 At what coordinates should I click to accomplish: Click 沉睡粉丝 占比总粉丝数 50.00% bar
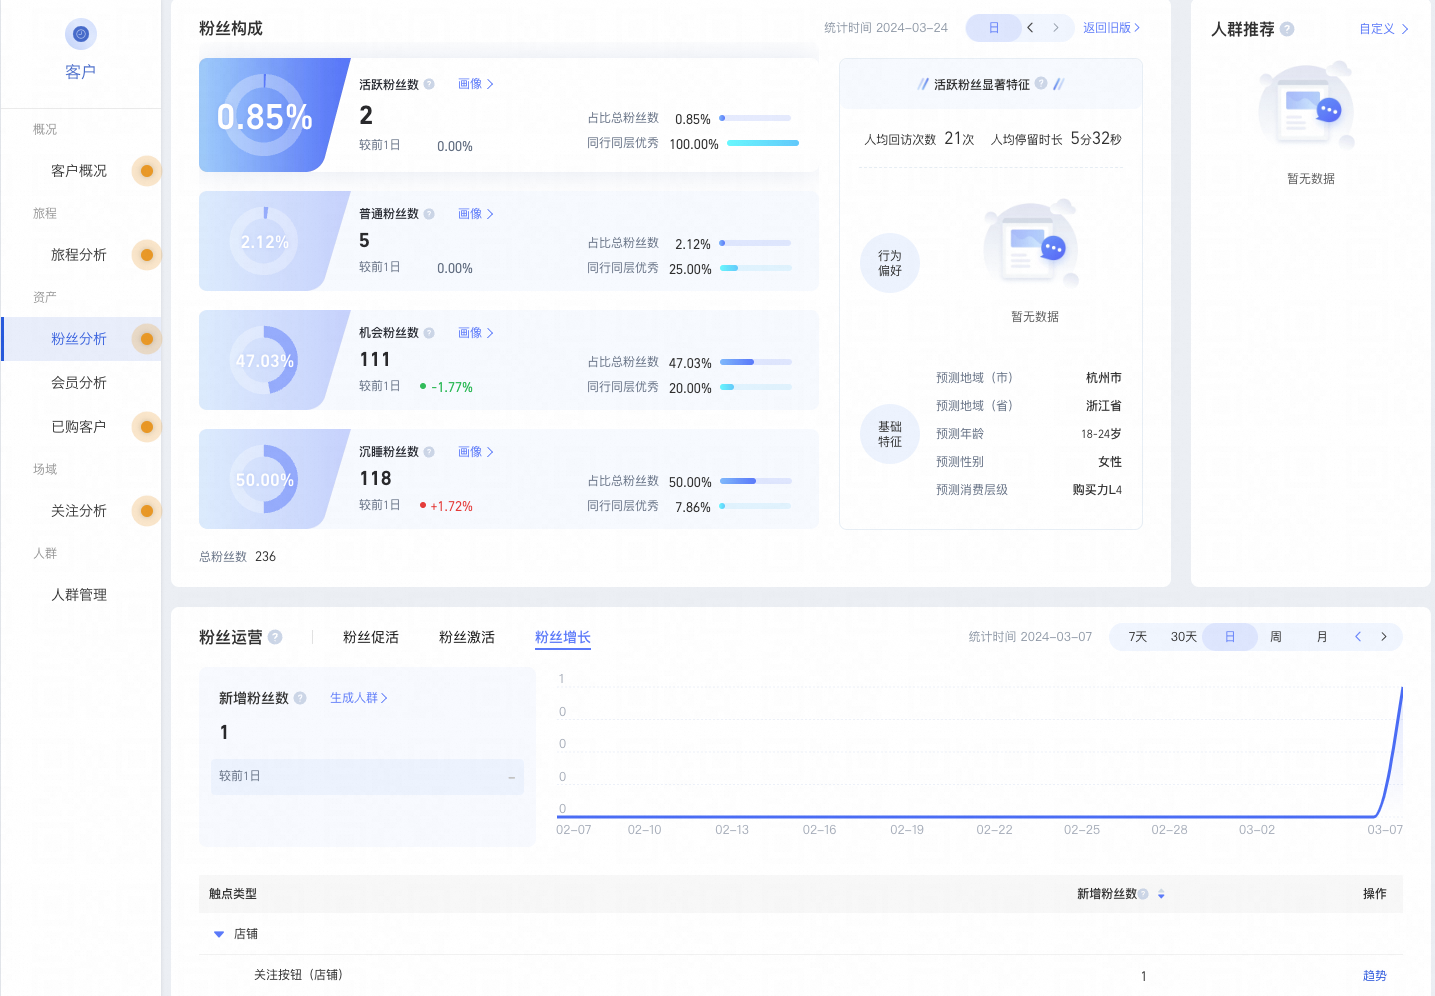click(756, 481)
